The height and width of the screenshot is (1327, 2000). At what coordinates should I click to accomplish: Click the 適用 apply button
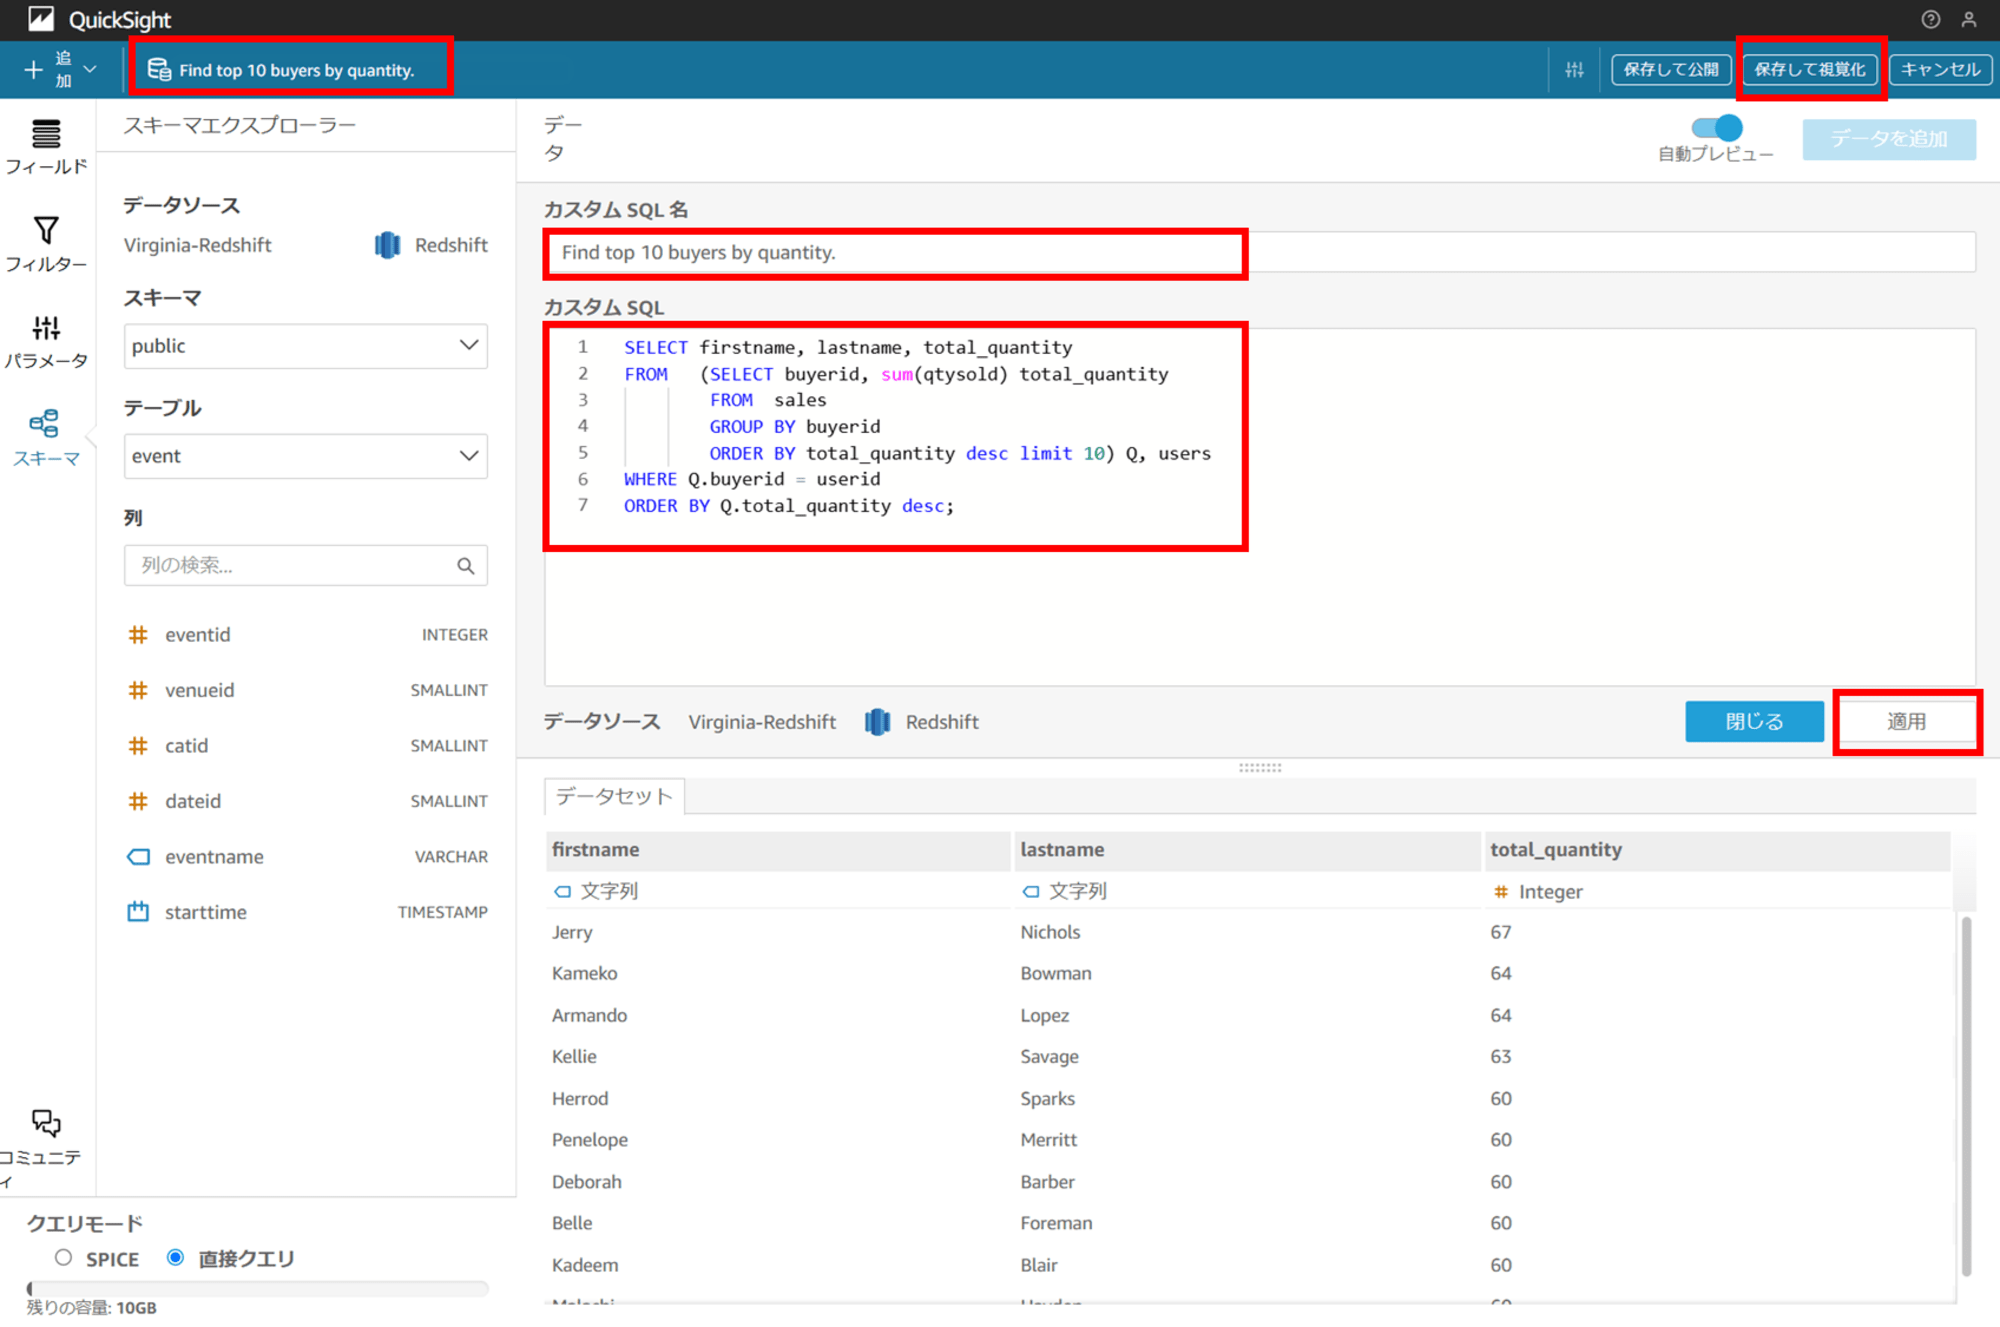click(x=1907, y=722)
